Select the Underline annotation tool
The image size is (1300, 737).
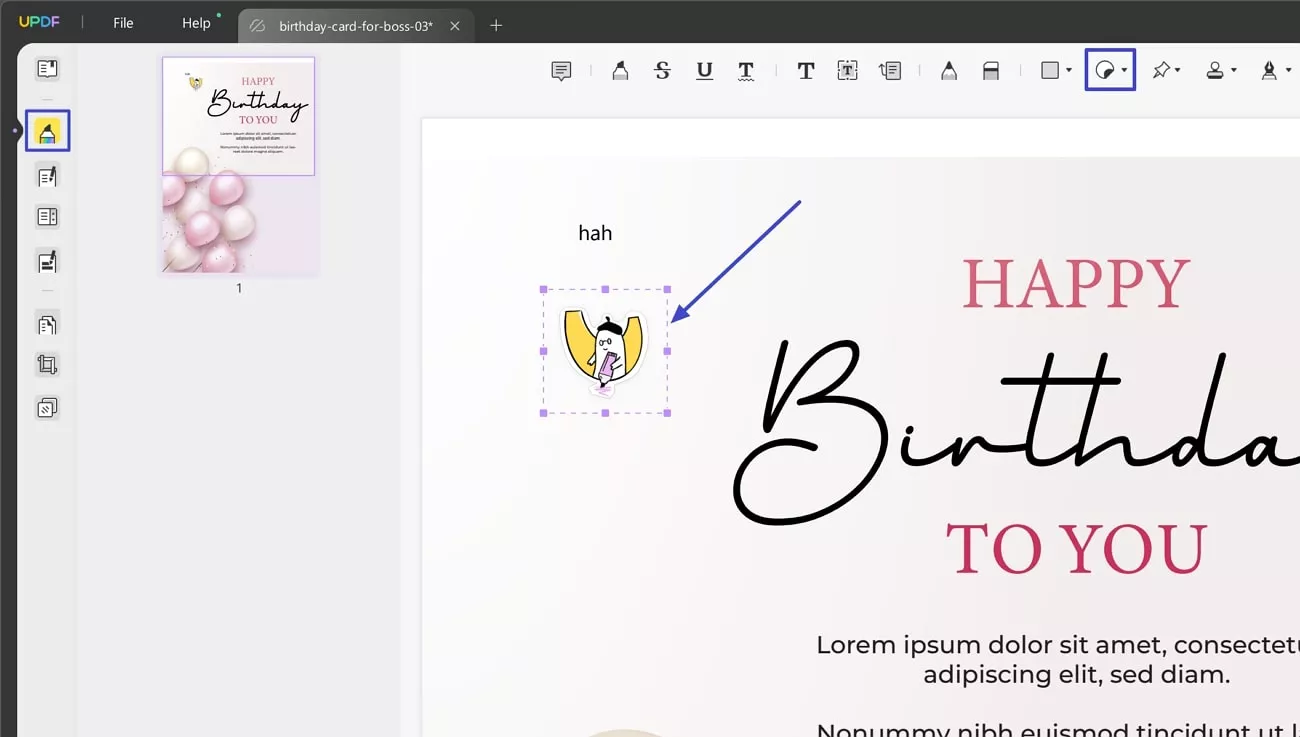coord(704,70)
